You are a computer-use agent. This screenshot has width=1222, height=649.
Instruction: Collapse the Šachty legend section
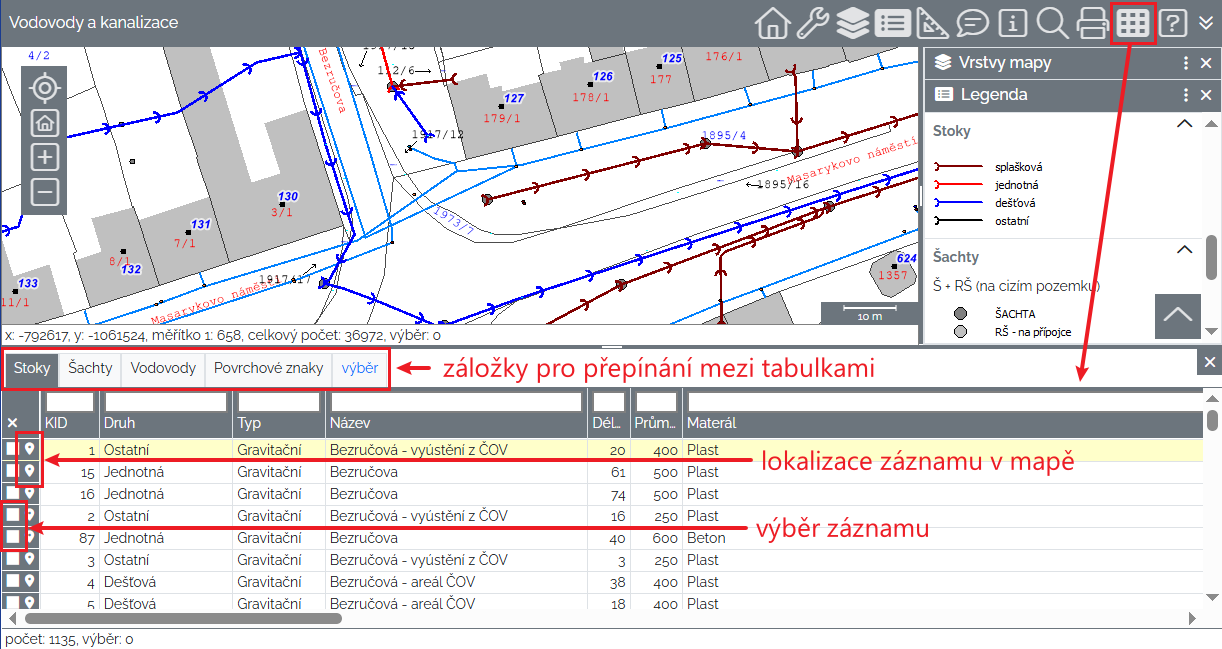pyautogui.click(x=1184, y=250)
